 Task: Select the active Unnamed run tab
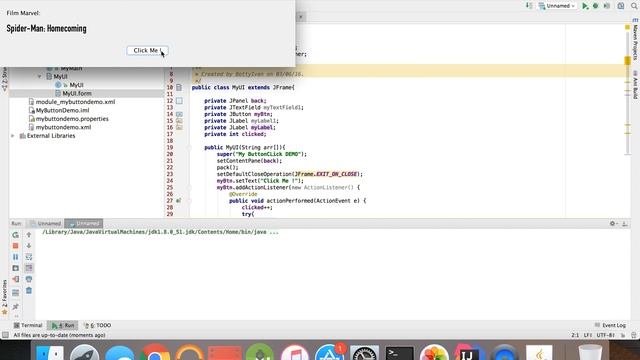[84, 224]
